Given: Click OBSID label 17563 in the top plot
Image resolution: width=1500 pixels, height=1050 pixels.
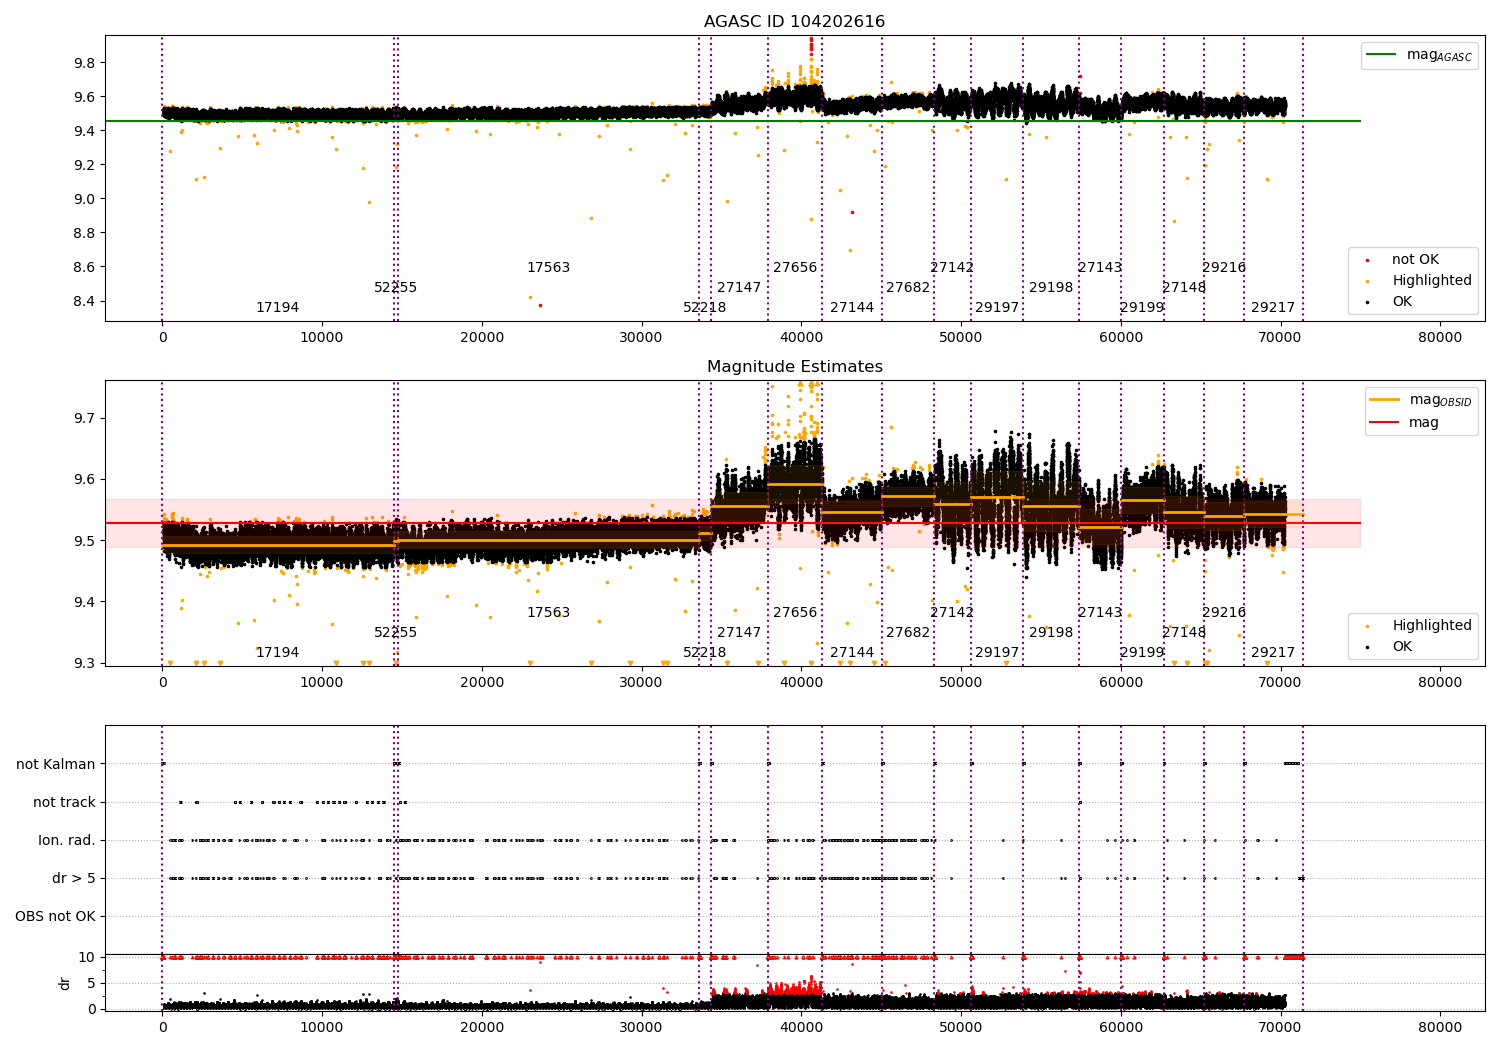Looking at the screenshot, I should click(548, 268).
